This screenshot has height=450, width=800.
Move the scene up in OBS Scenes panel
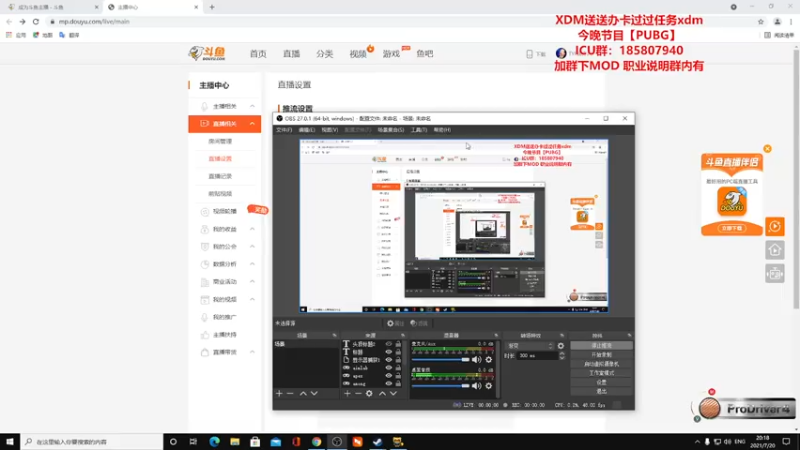point(303,393)
